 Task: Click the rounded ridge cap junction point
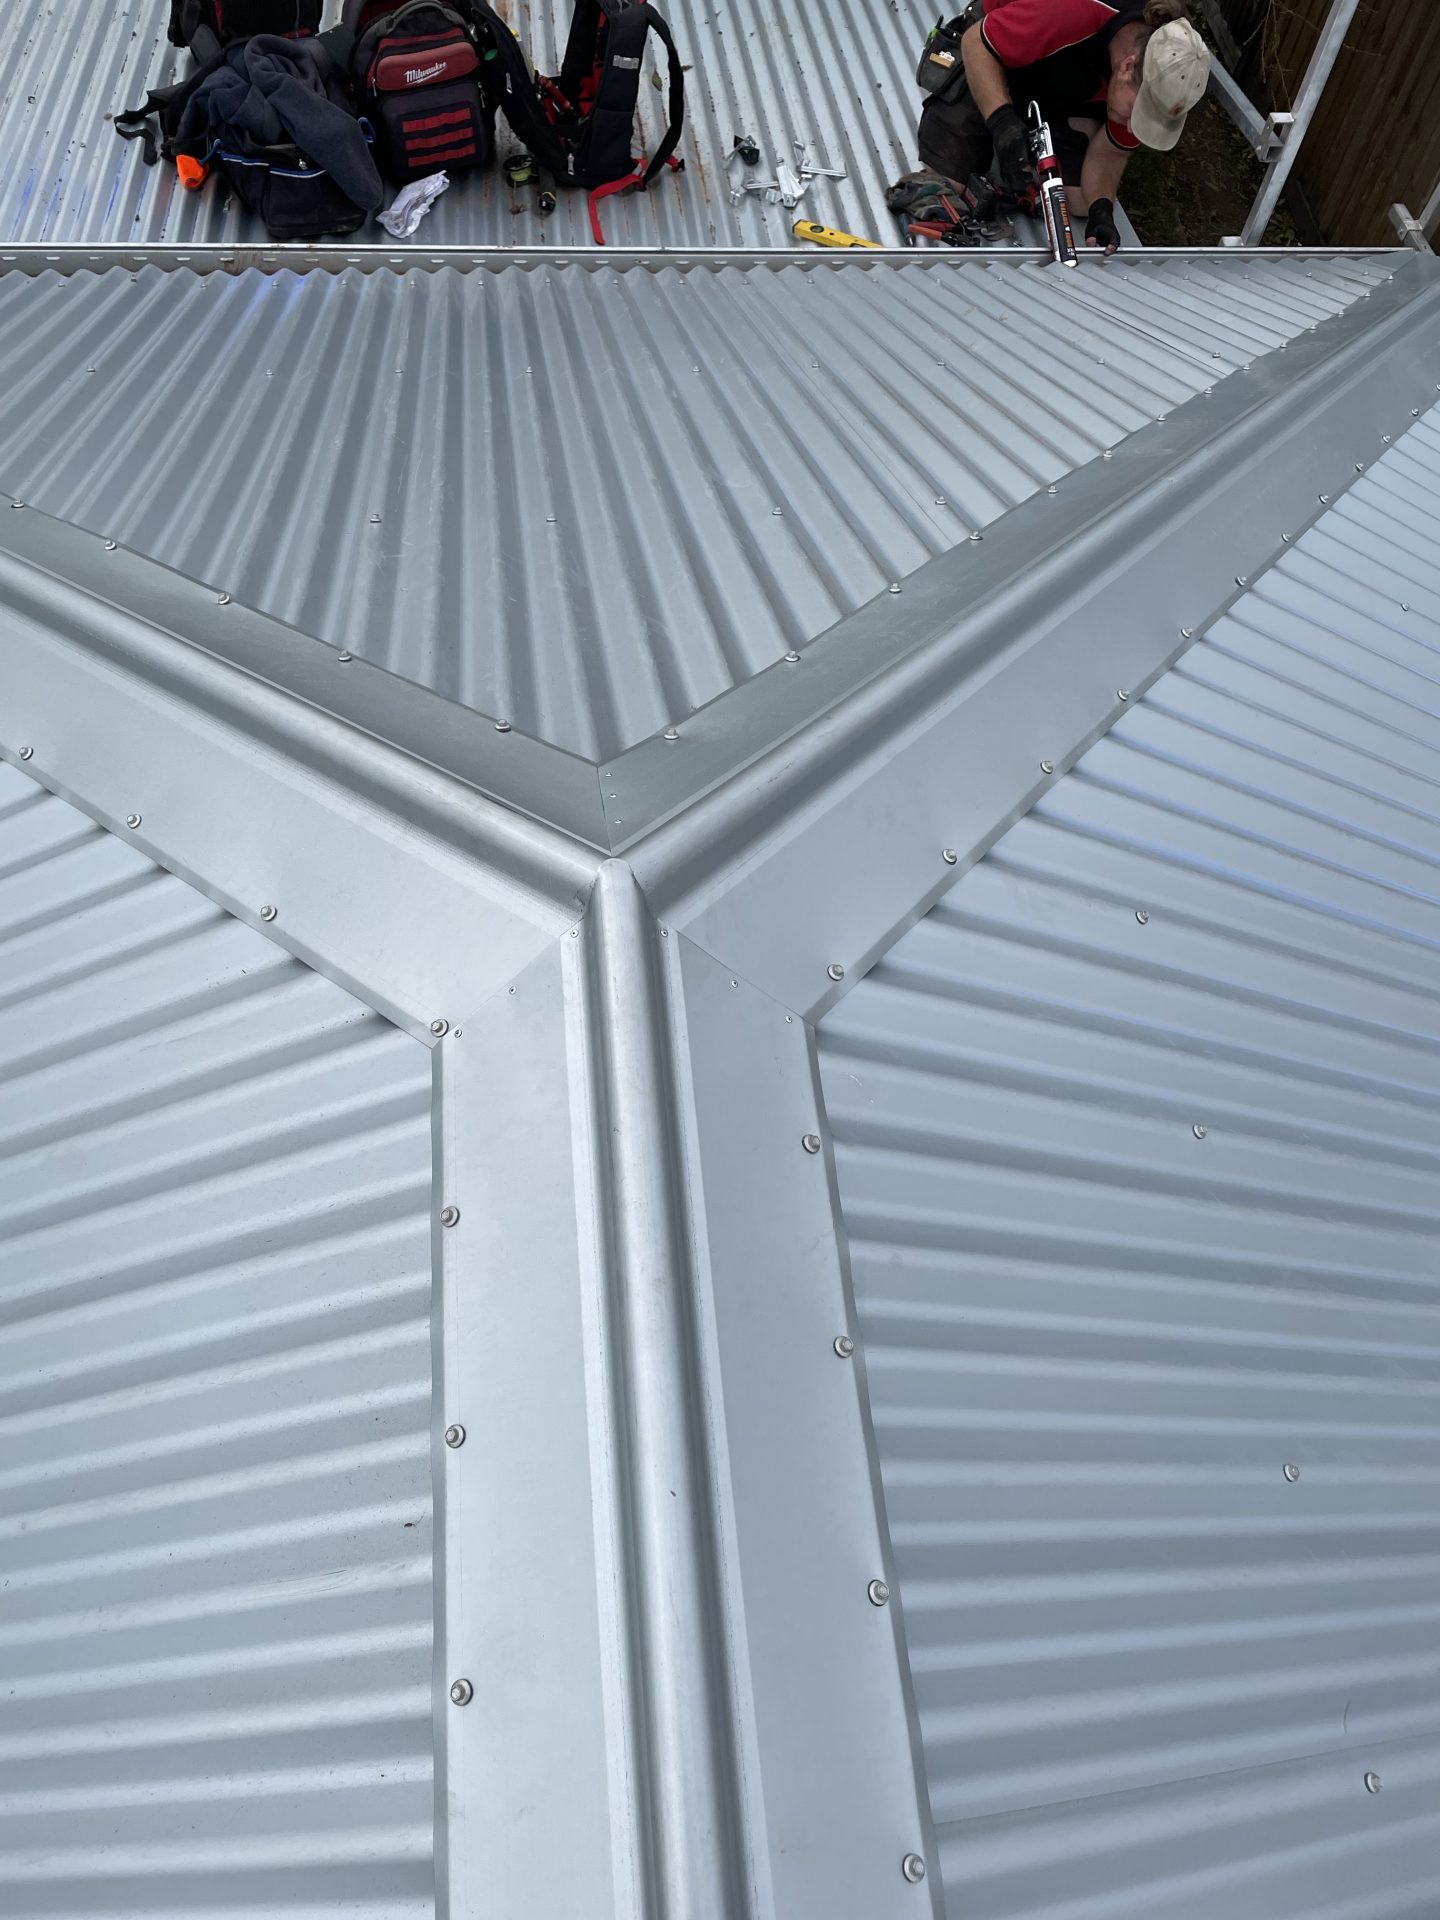tap(612, 885)
